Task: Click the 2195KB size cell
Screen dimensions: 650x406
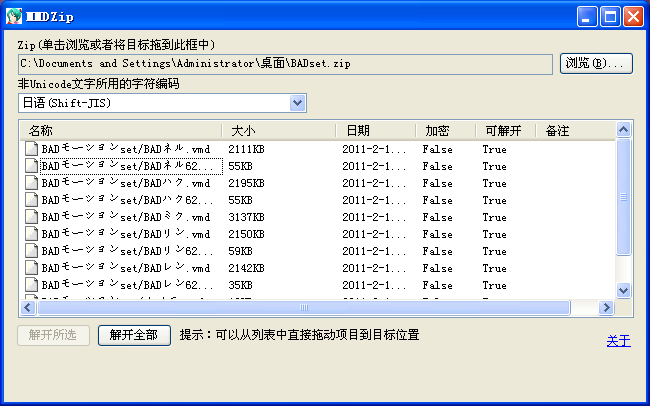Action: point(246,183)
